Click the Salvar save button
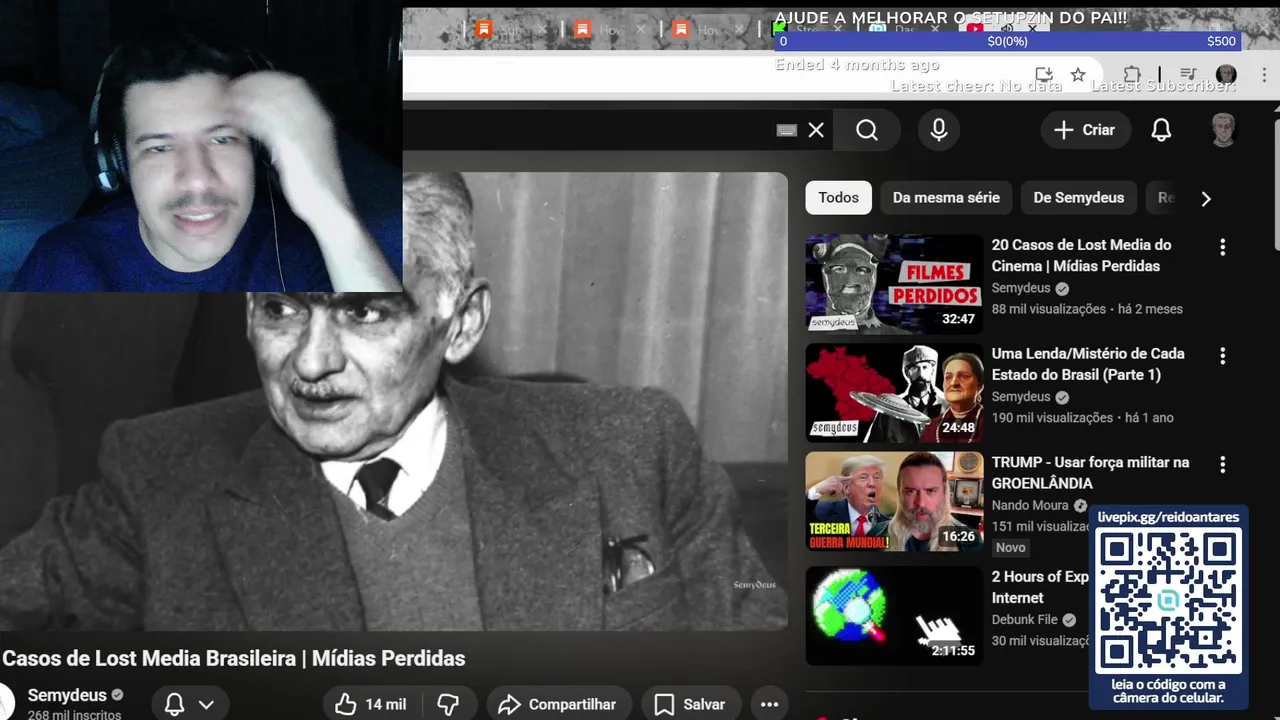This screenshot has width=1280, height=720. coord(690,705)
